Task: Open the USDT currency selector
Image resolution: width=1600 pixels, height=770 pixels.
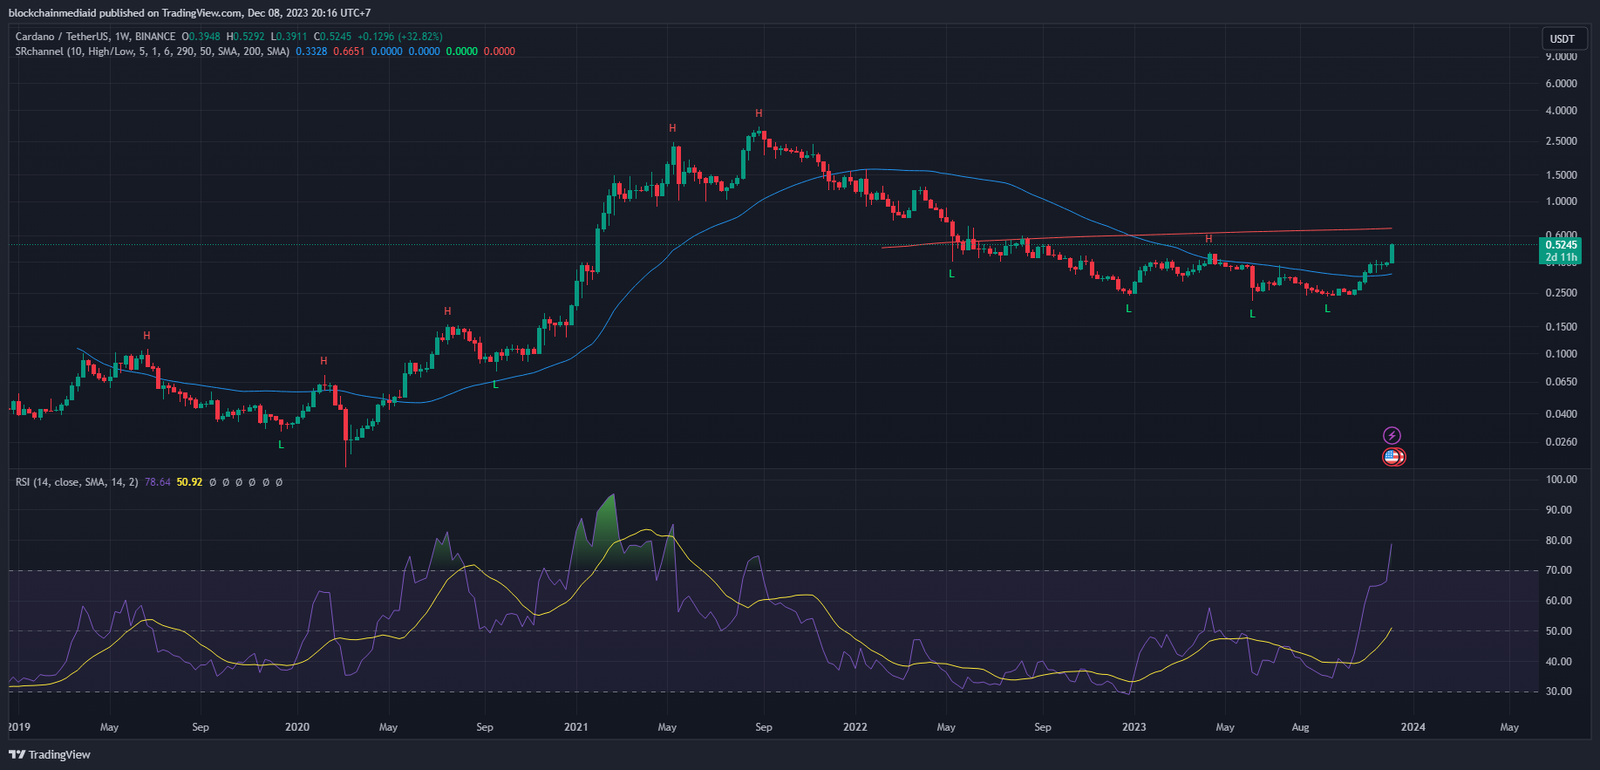Action: (x=1562, y=39)
